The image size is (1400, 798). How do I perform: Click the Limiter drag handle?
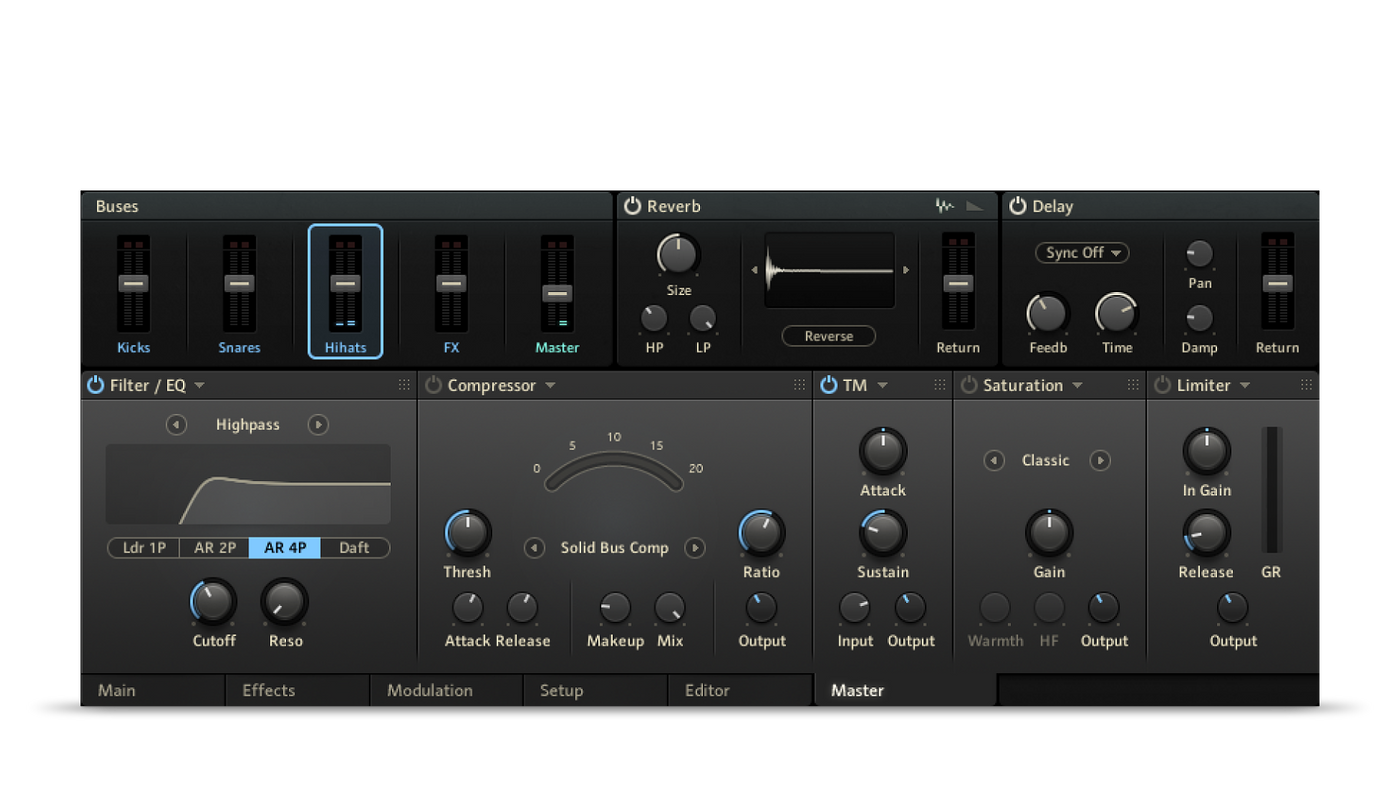coord(1306,385)
